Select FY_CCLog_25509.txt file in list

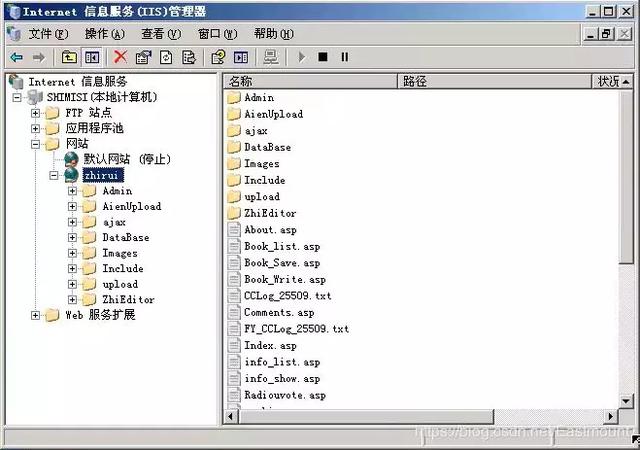click(x=296, y=329)
